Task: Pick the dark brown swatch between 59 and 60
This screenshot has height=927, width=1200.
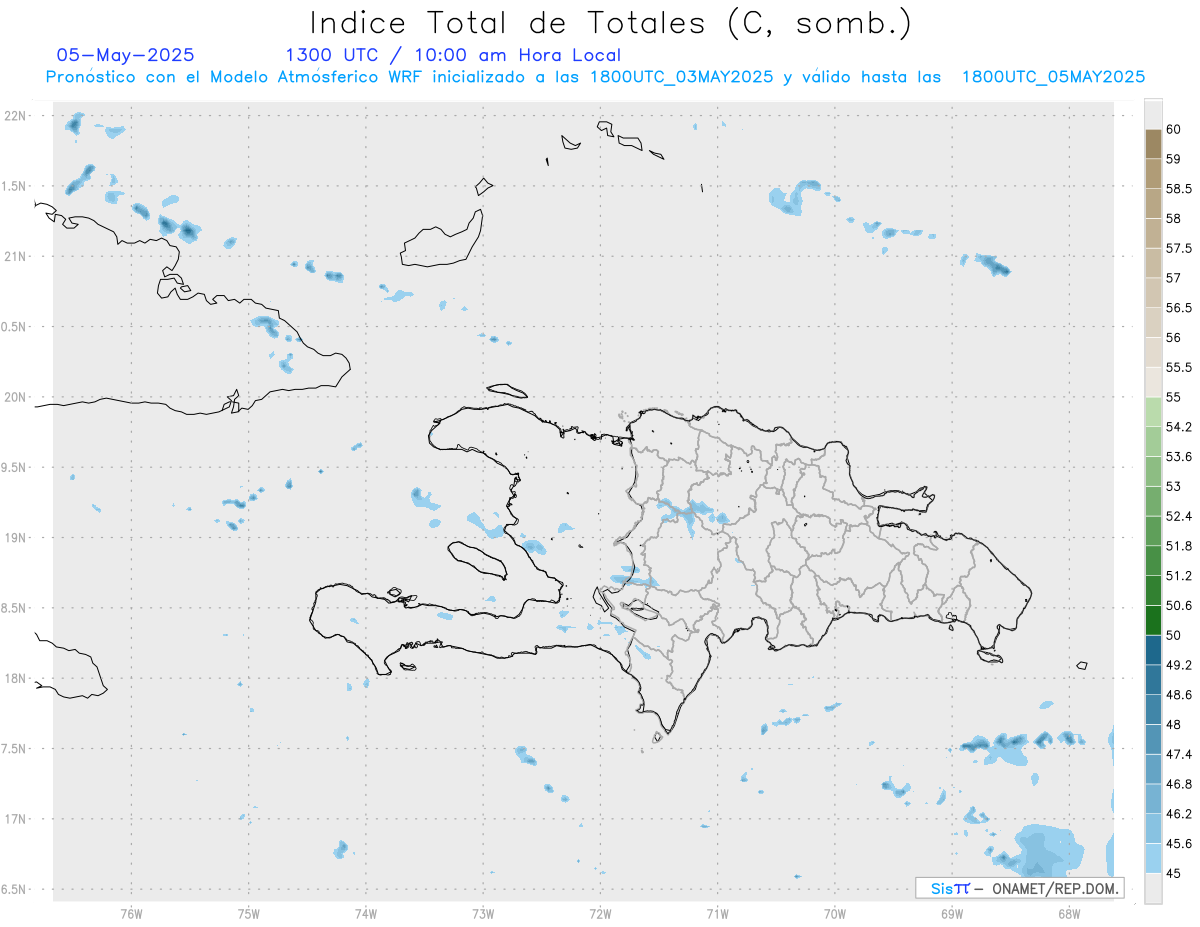Action: (1153, 144)
